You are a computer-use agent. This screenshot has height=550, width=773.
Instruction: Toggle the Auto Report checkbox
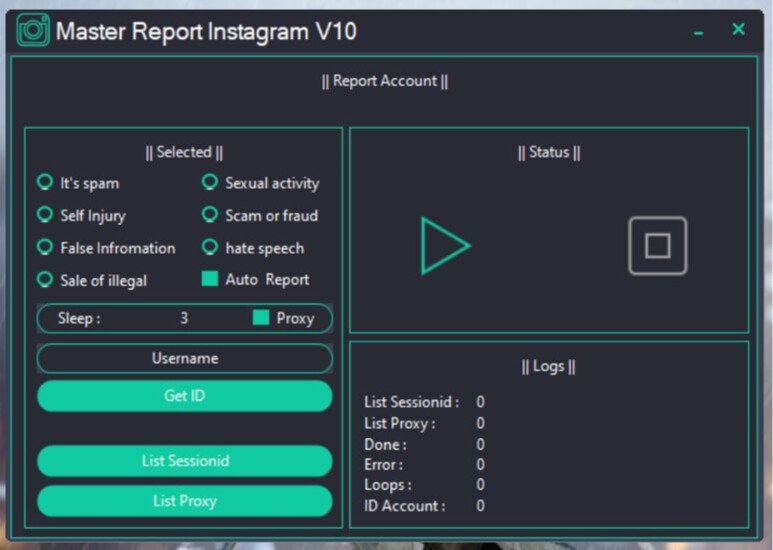click(210, 279)
